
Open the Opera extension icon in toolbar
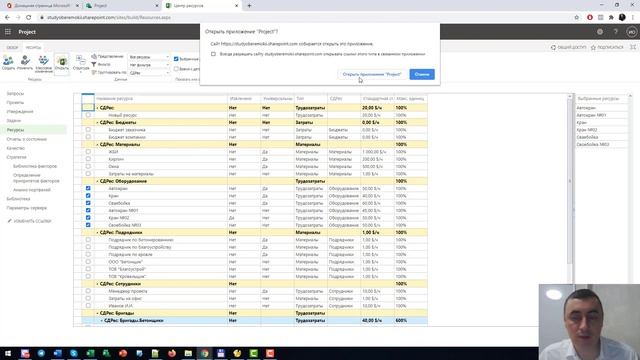coord(590,18)
